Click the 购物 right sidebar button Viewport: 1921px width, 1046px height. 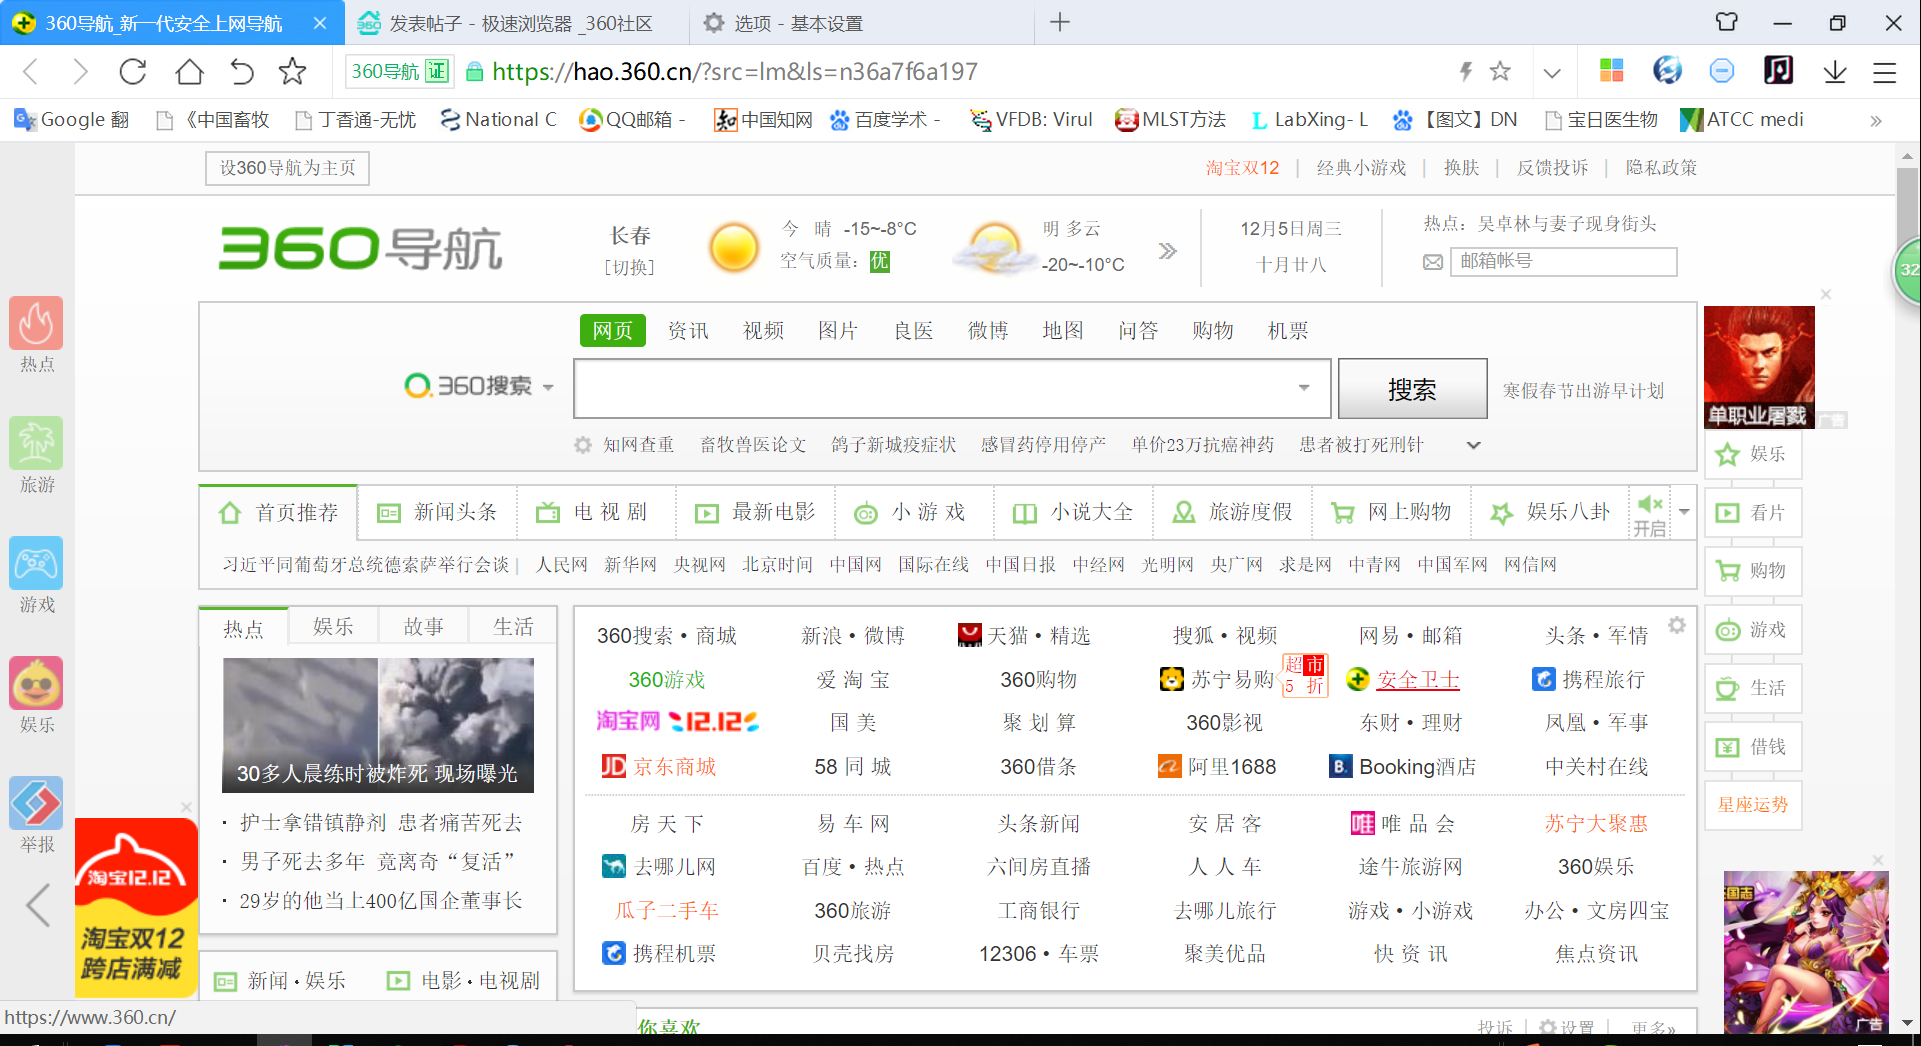[1753, 571]
